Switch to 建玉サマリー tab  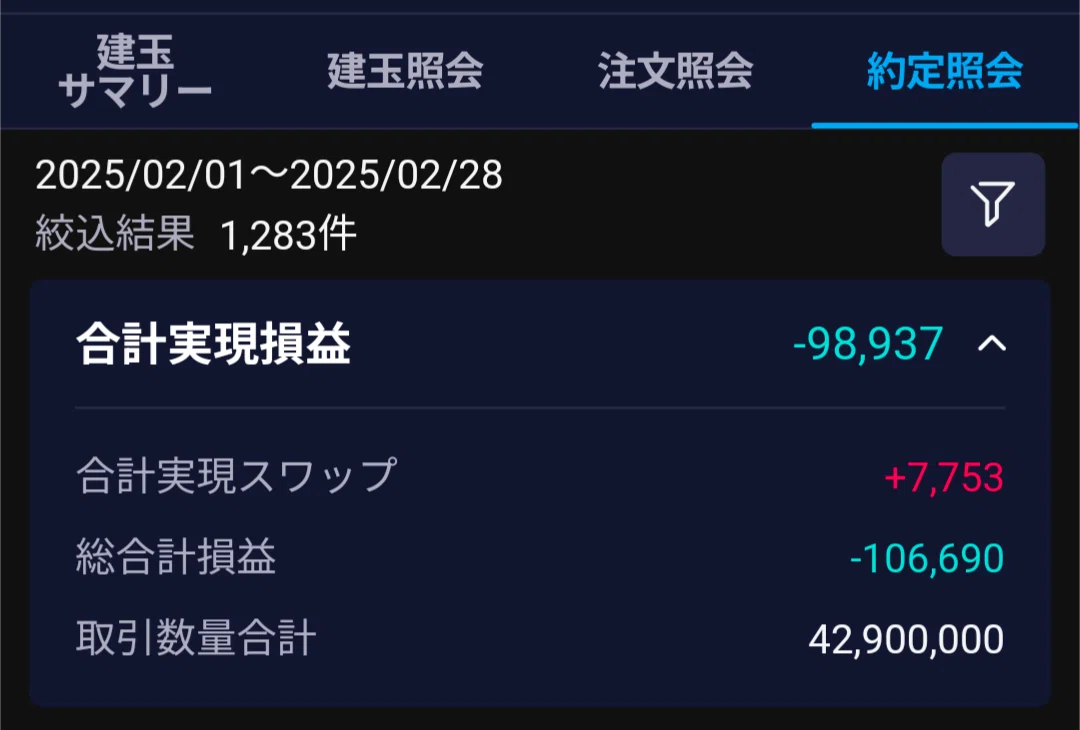[135, 70]
